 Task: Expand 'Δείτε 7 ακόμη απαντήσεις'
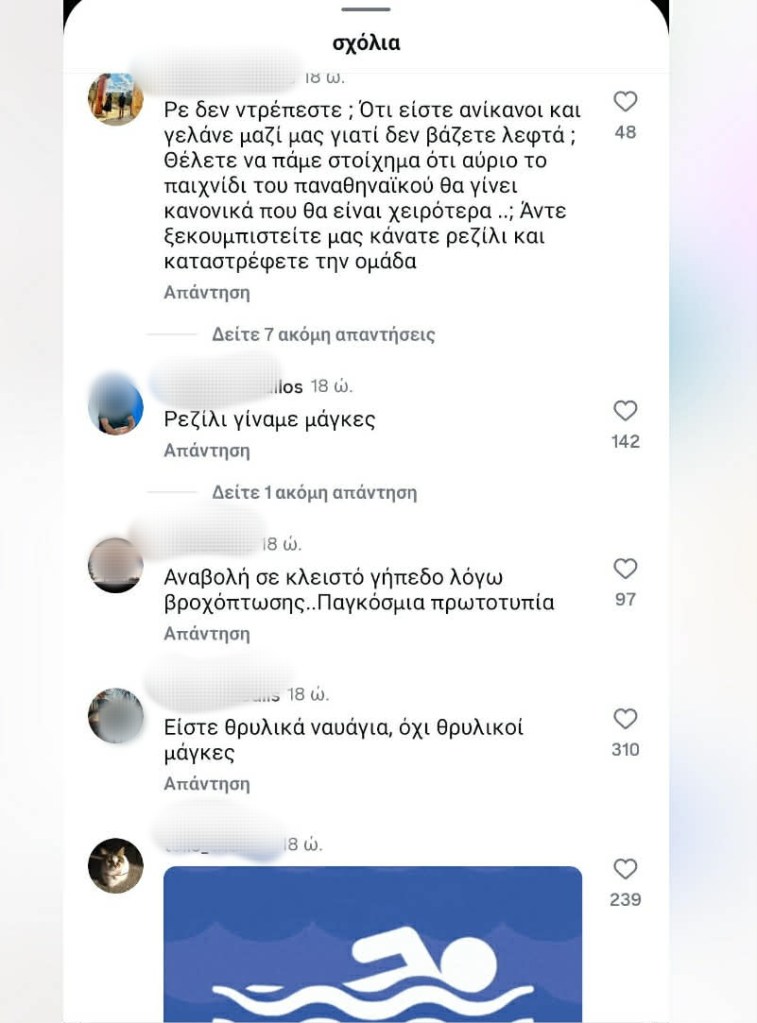click(x=323, y=335)
